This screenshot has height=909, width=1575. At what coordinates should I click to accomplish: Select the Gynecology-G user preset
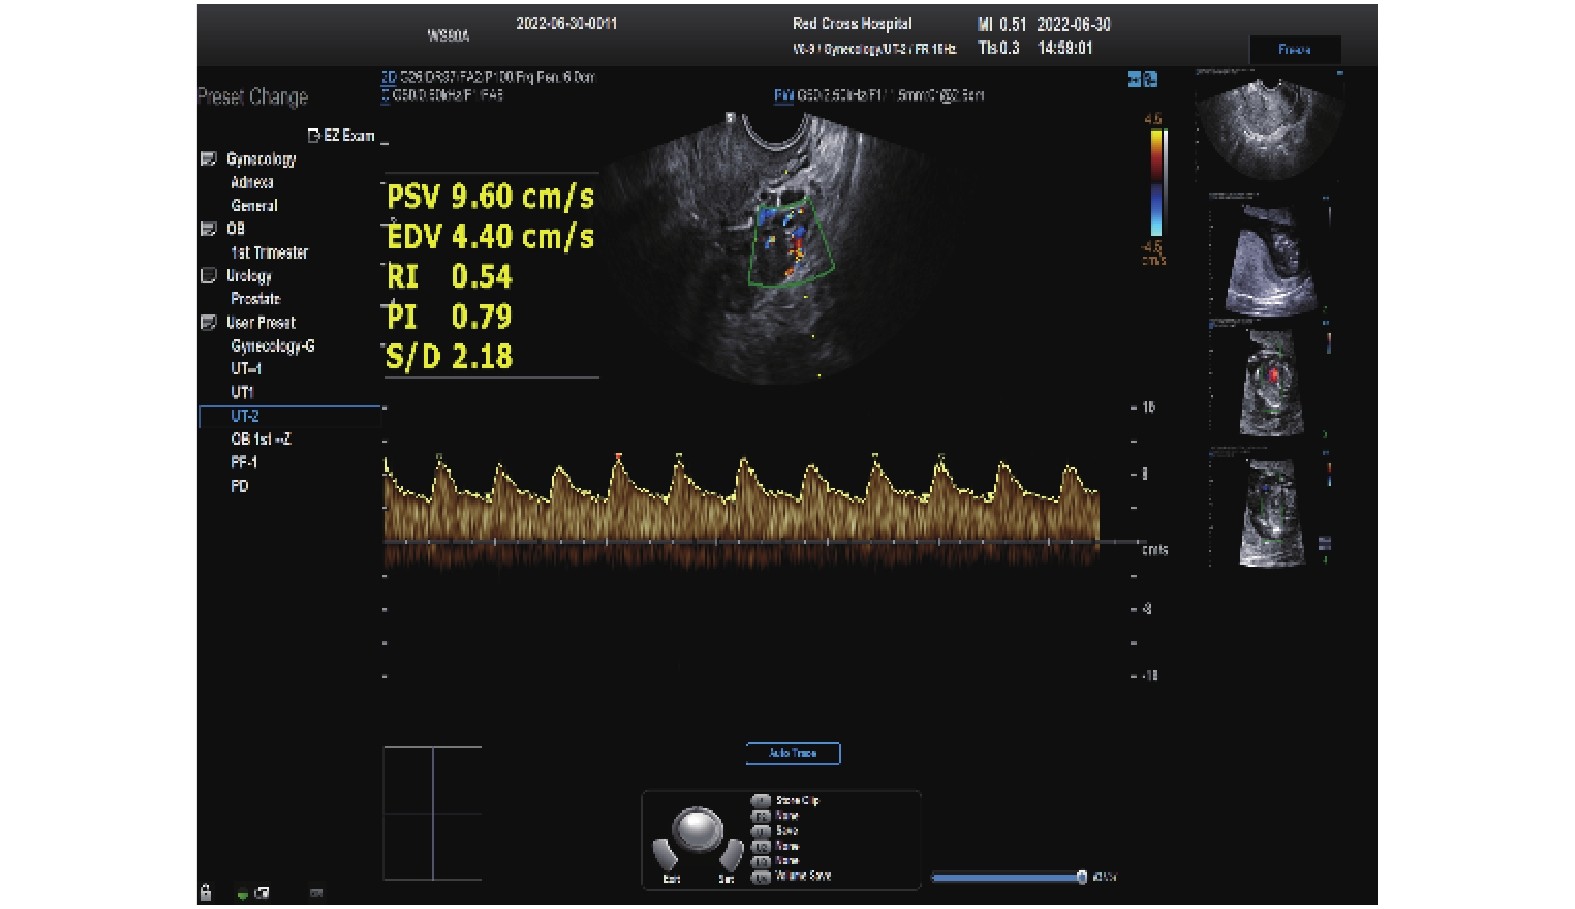click(272, 346)
